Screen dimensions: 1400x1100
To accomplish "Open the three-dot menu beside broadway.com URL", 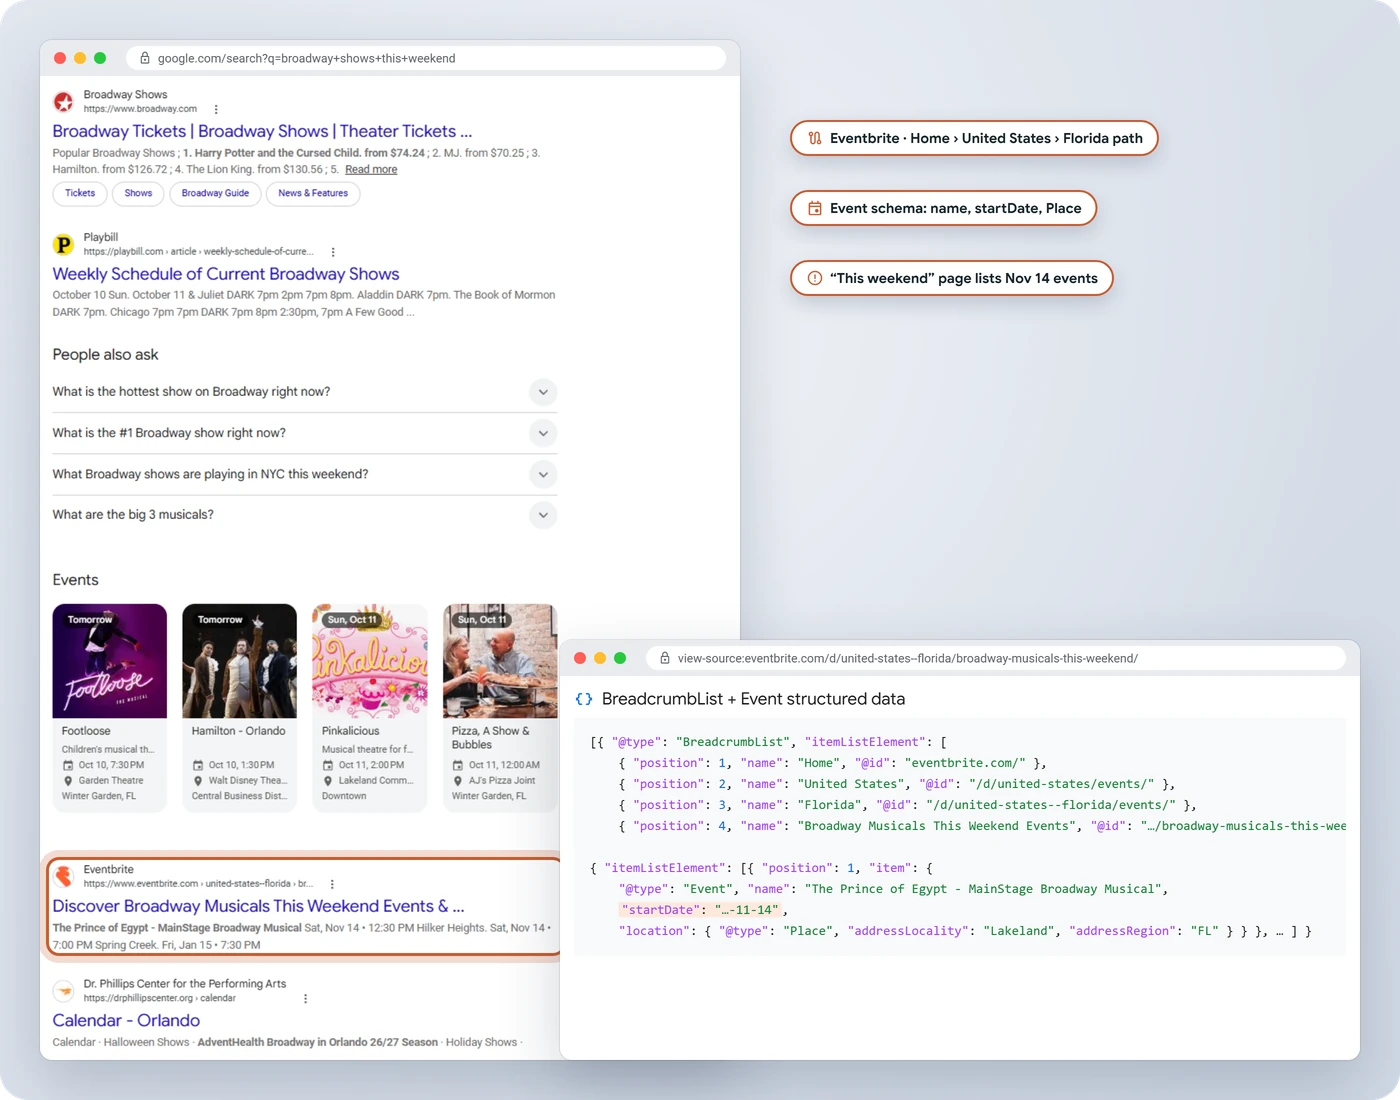I will [216, 110].
